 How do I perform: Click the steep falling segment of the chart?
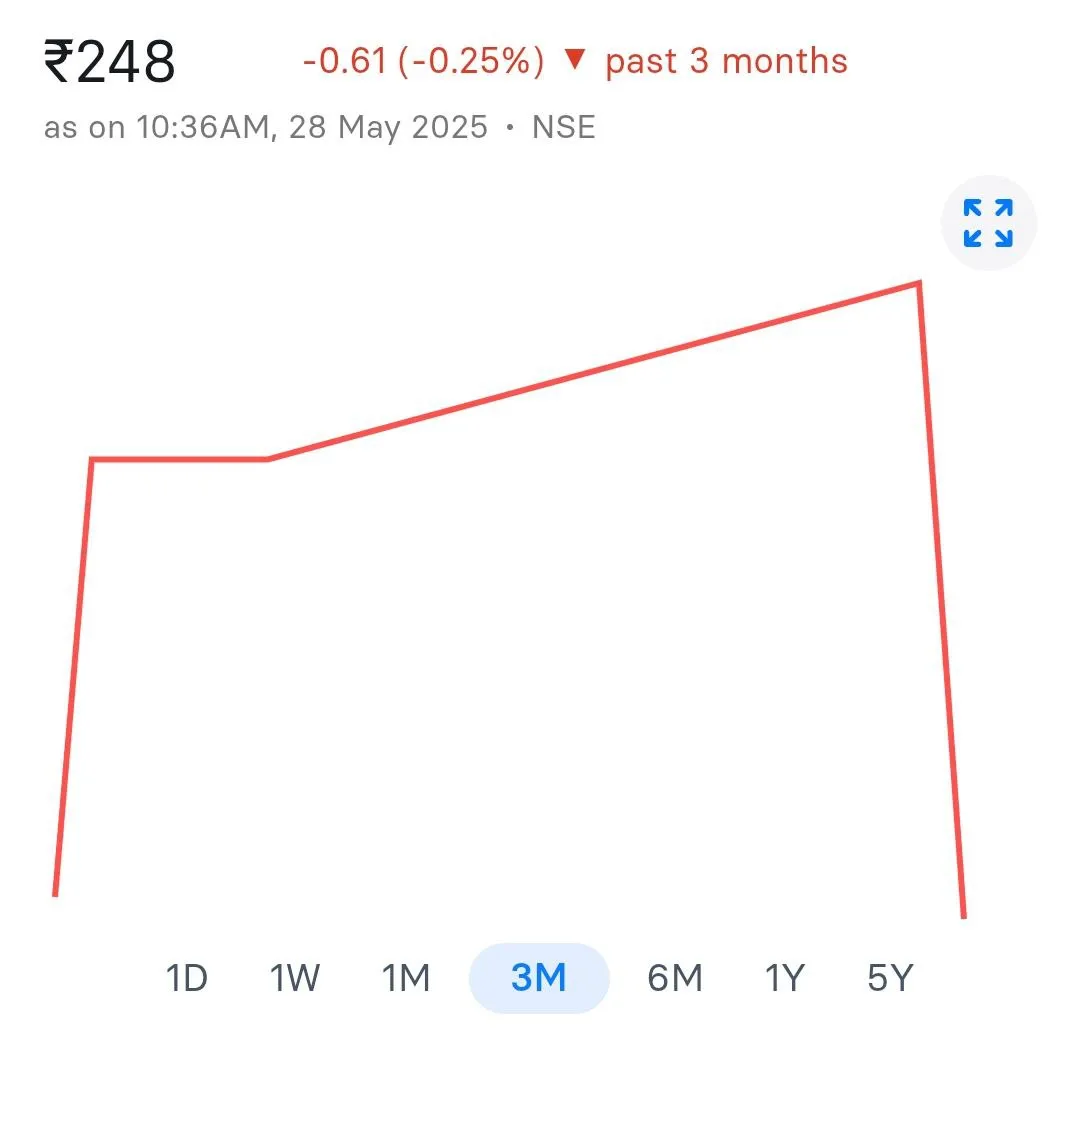pos(942,600)
